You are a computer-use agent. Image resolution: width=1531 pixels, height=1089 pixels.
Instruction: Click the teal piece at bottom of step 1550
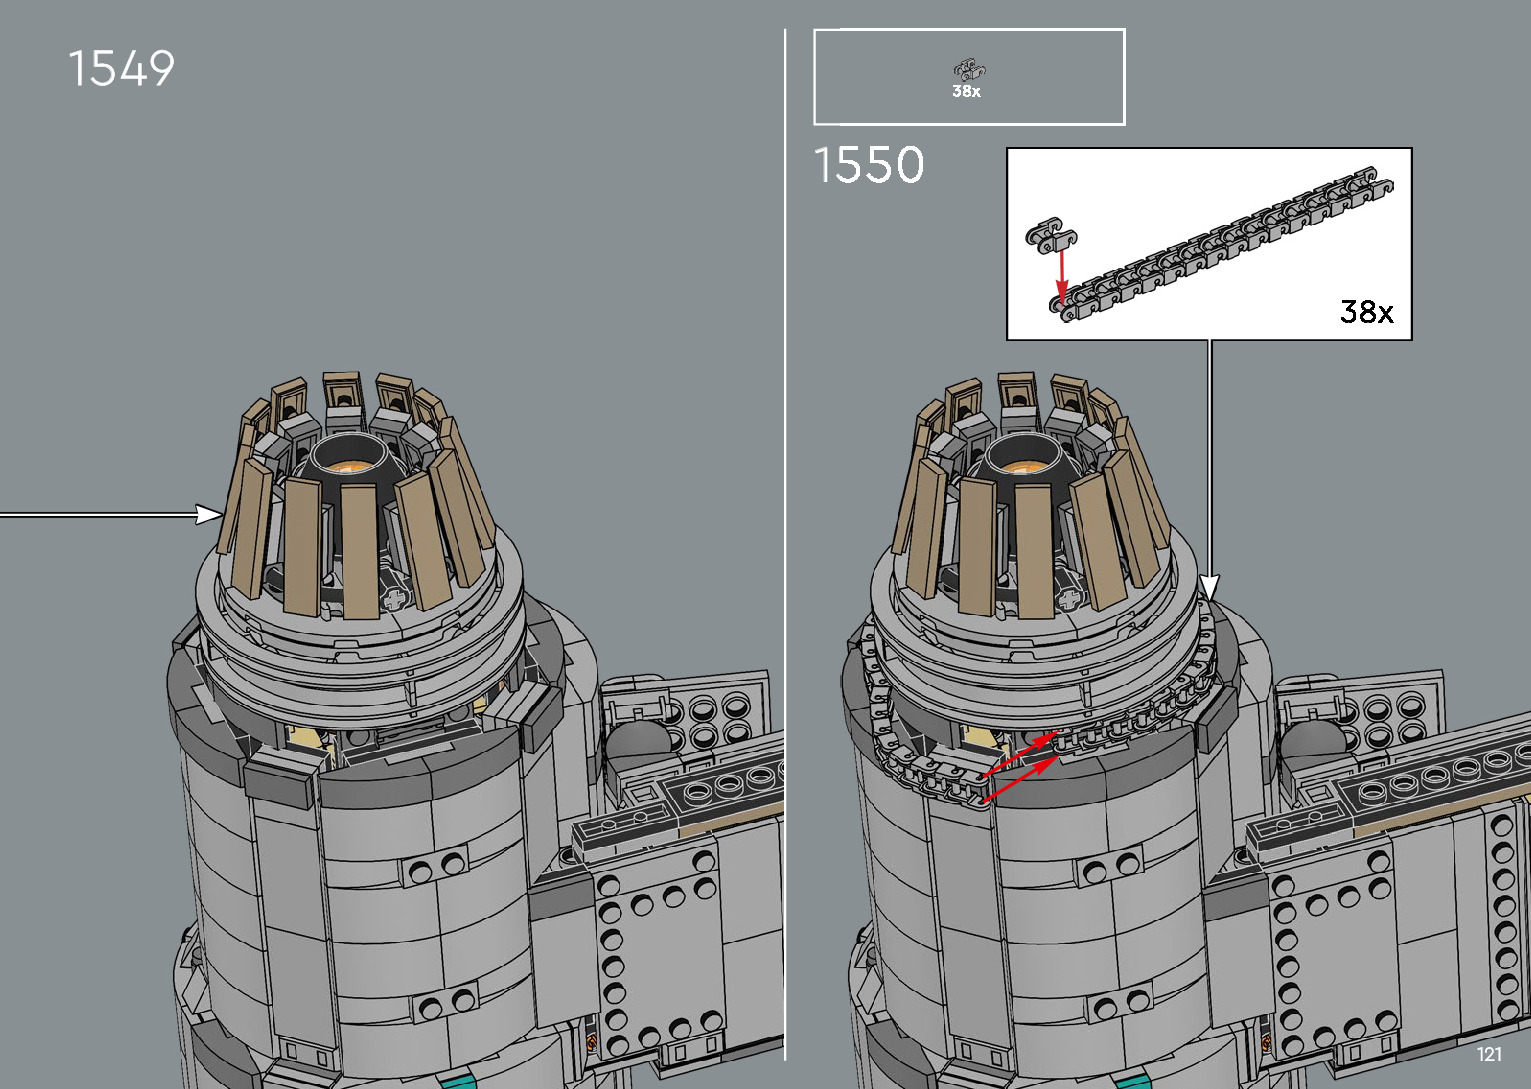point(1136,1081)
